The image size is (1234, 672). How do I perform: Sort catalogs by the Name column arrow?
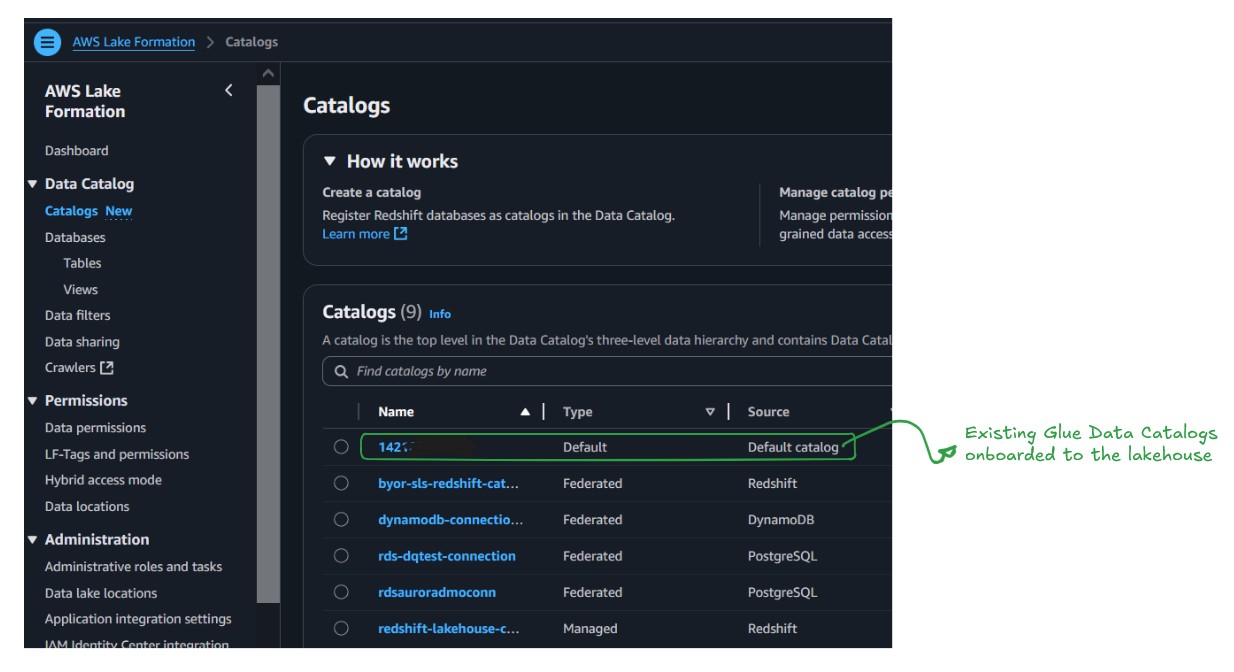(x=525, y=412)
